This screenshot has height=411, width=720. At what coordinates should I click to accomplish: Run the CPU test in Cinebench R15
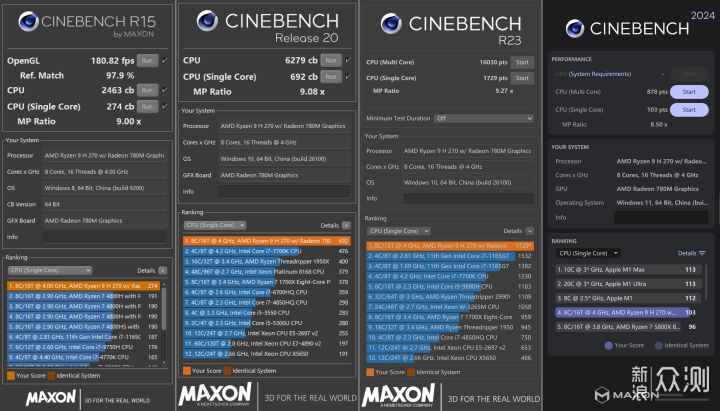(x=147, y=90)
